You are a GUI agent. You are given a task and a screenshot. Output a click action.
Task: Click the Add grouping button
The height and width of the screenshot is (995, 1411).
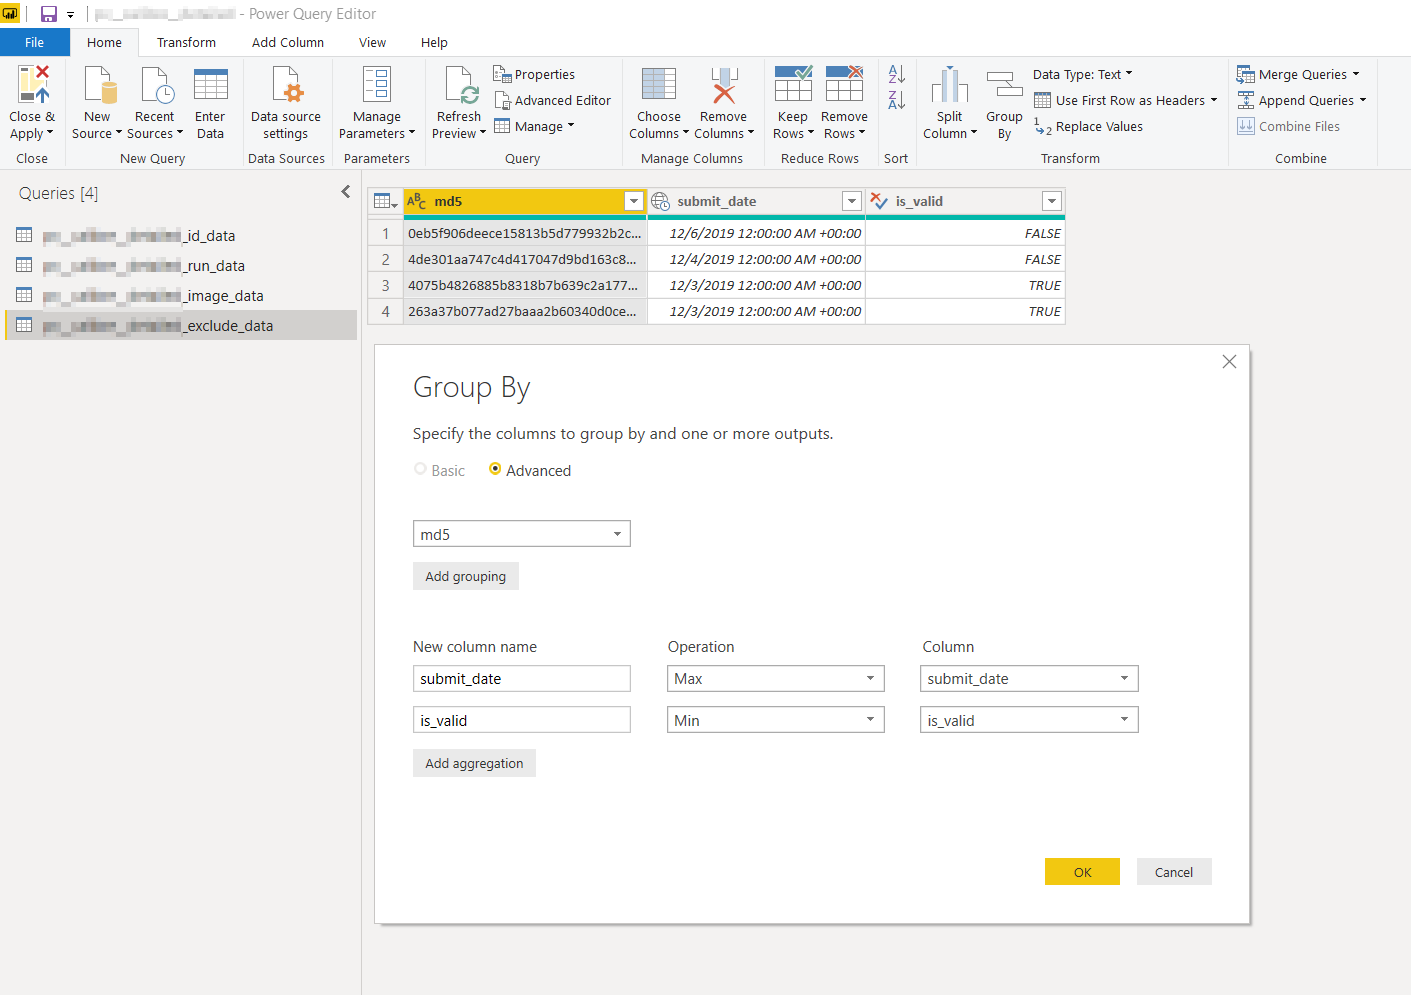tap(466, 576)
